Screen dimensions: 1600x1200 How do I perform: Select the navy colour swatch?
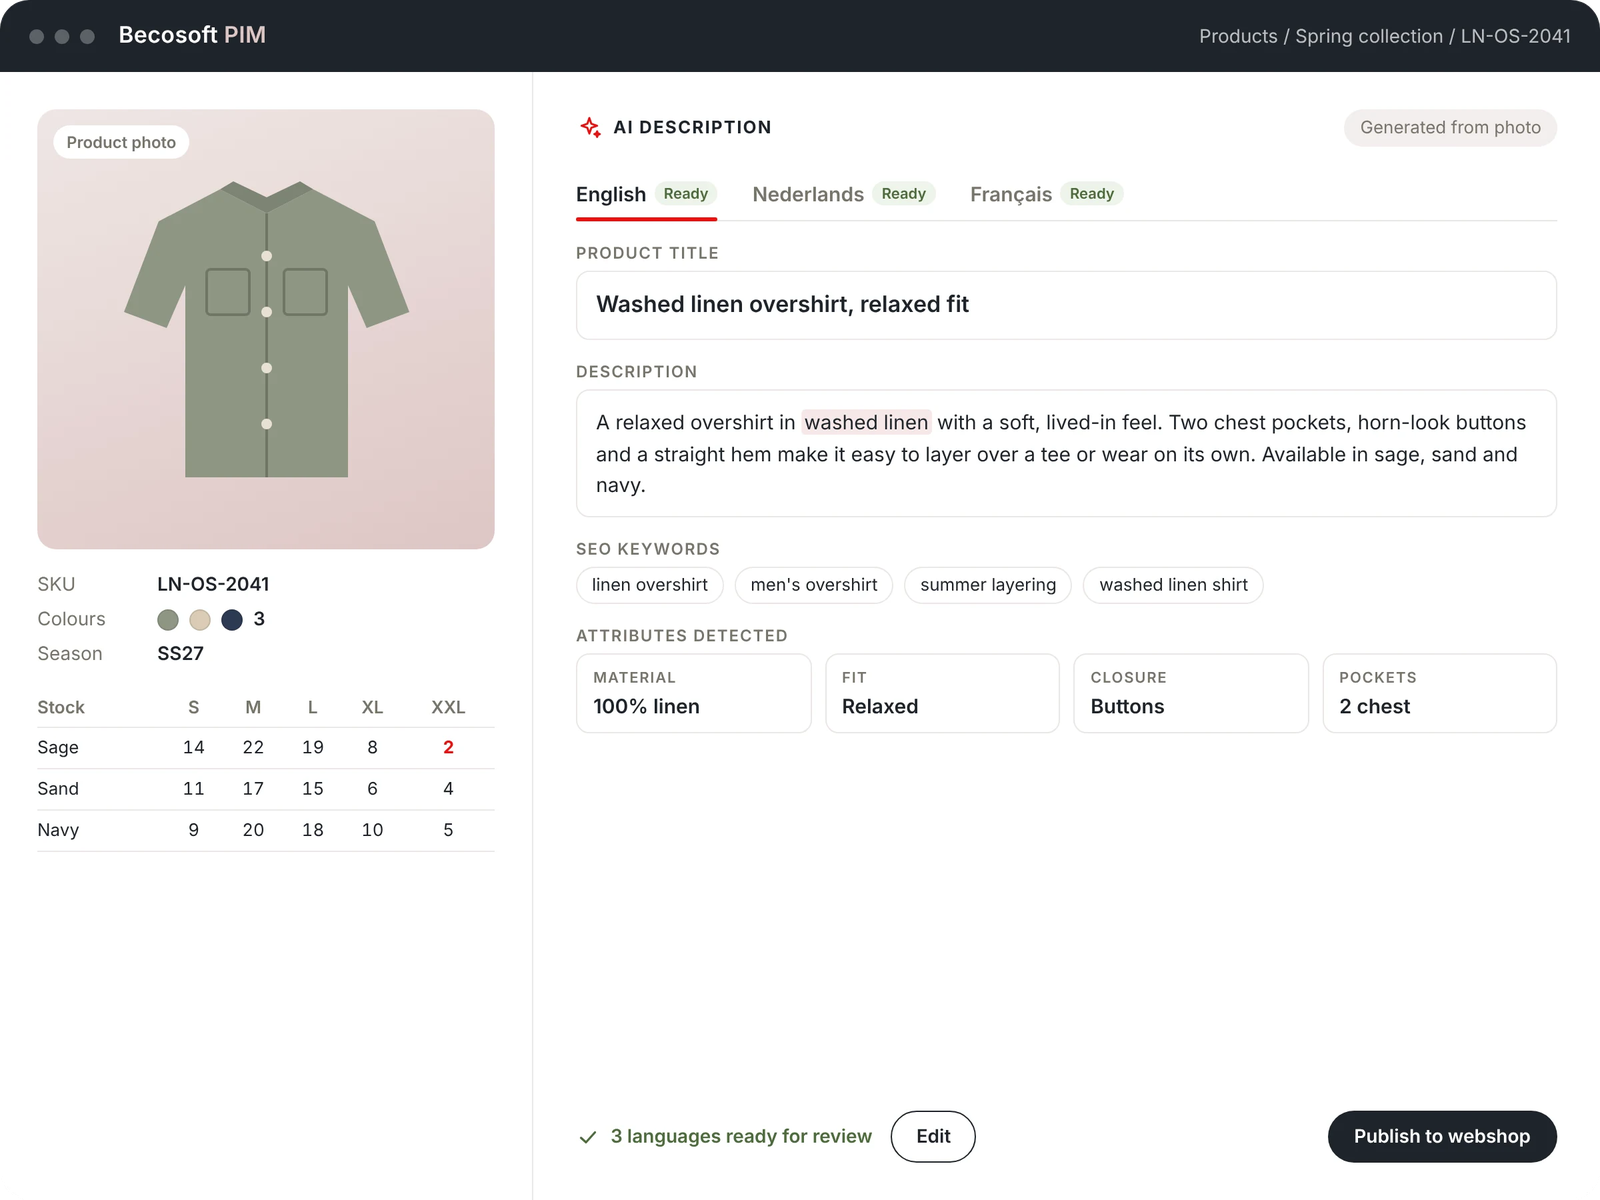tap(232, 620)
